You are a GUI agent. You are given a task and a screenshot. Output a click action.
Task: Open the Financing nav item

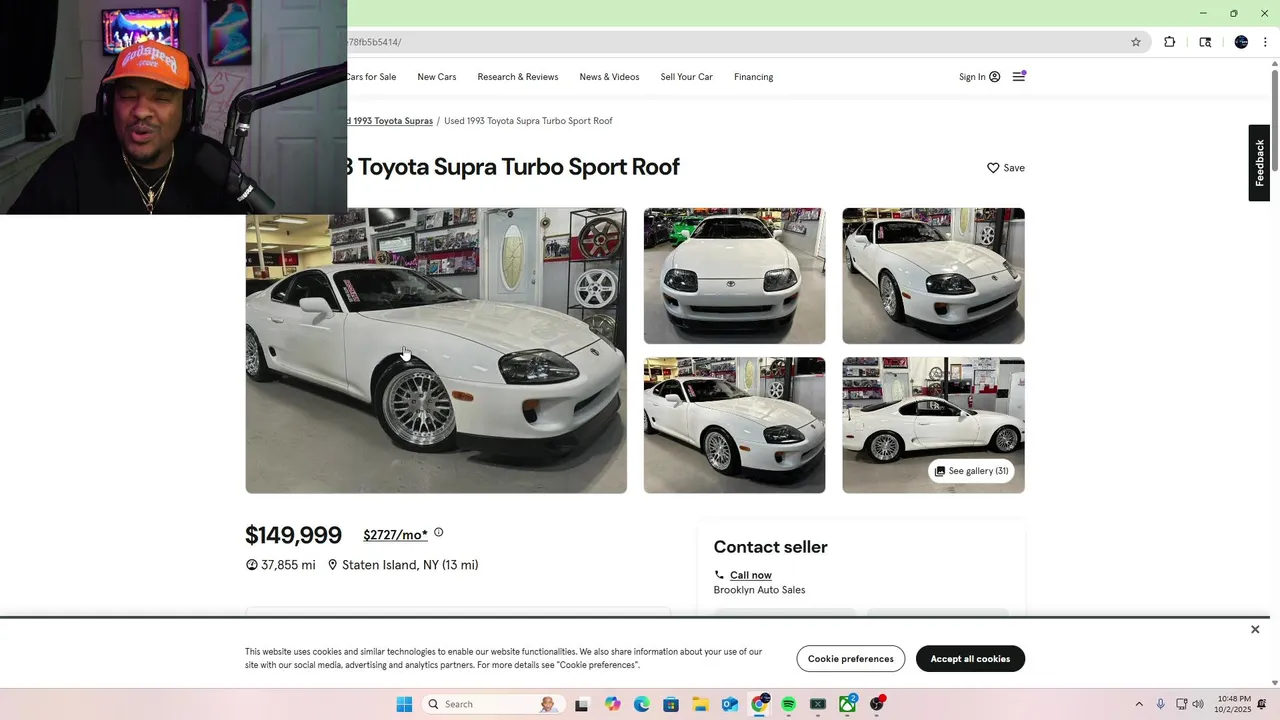(x=753, y=77)
